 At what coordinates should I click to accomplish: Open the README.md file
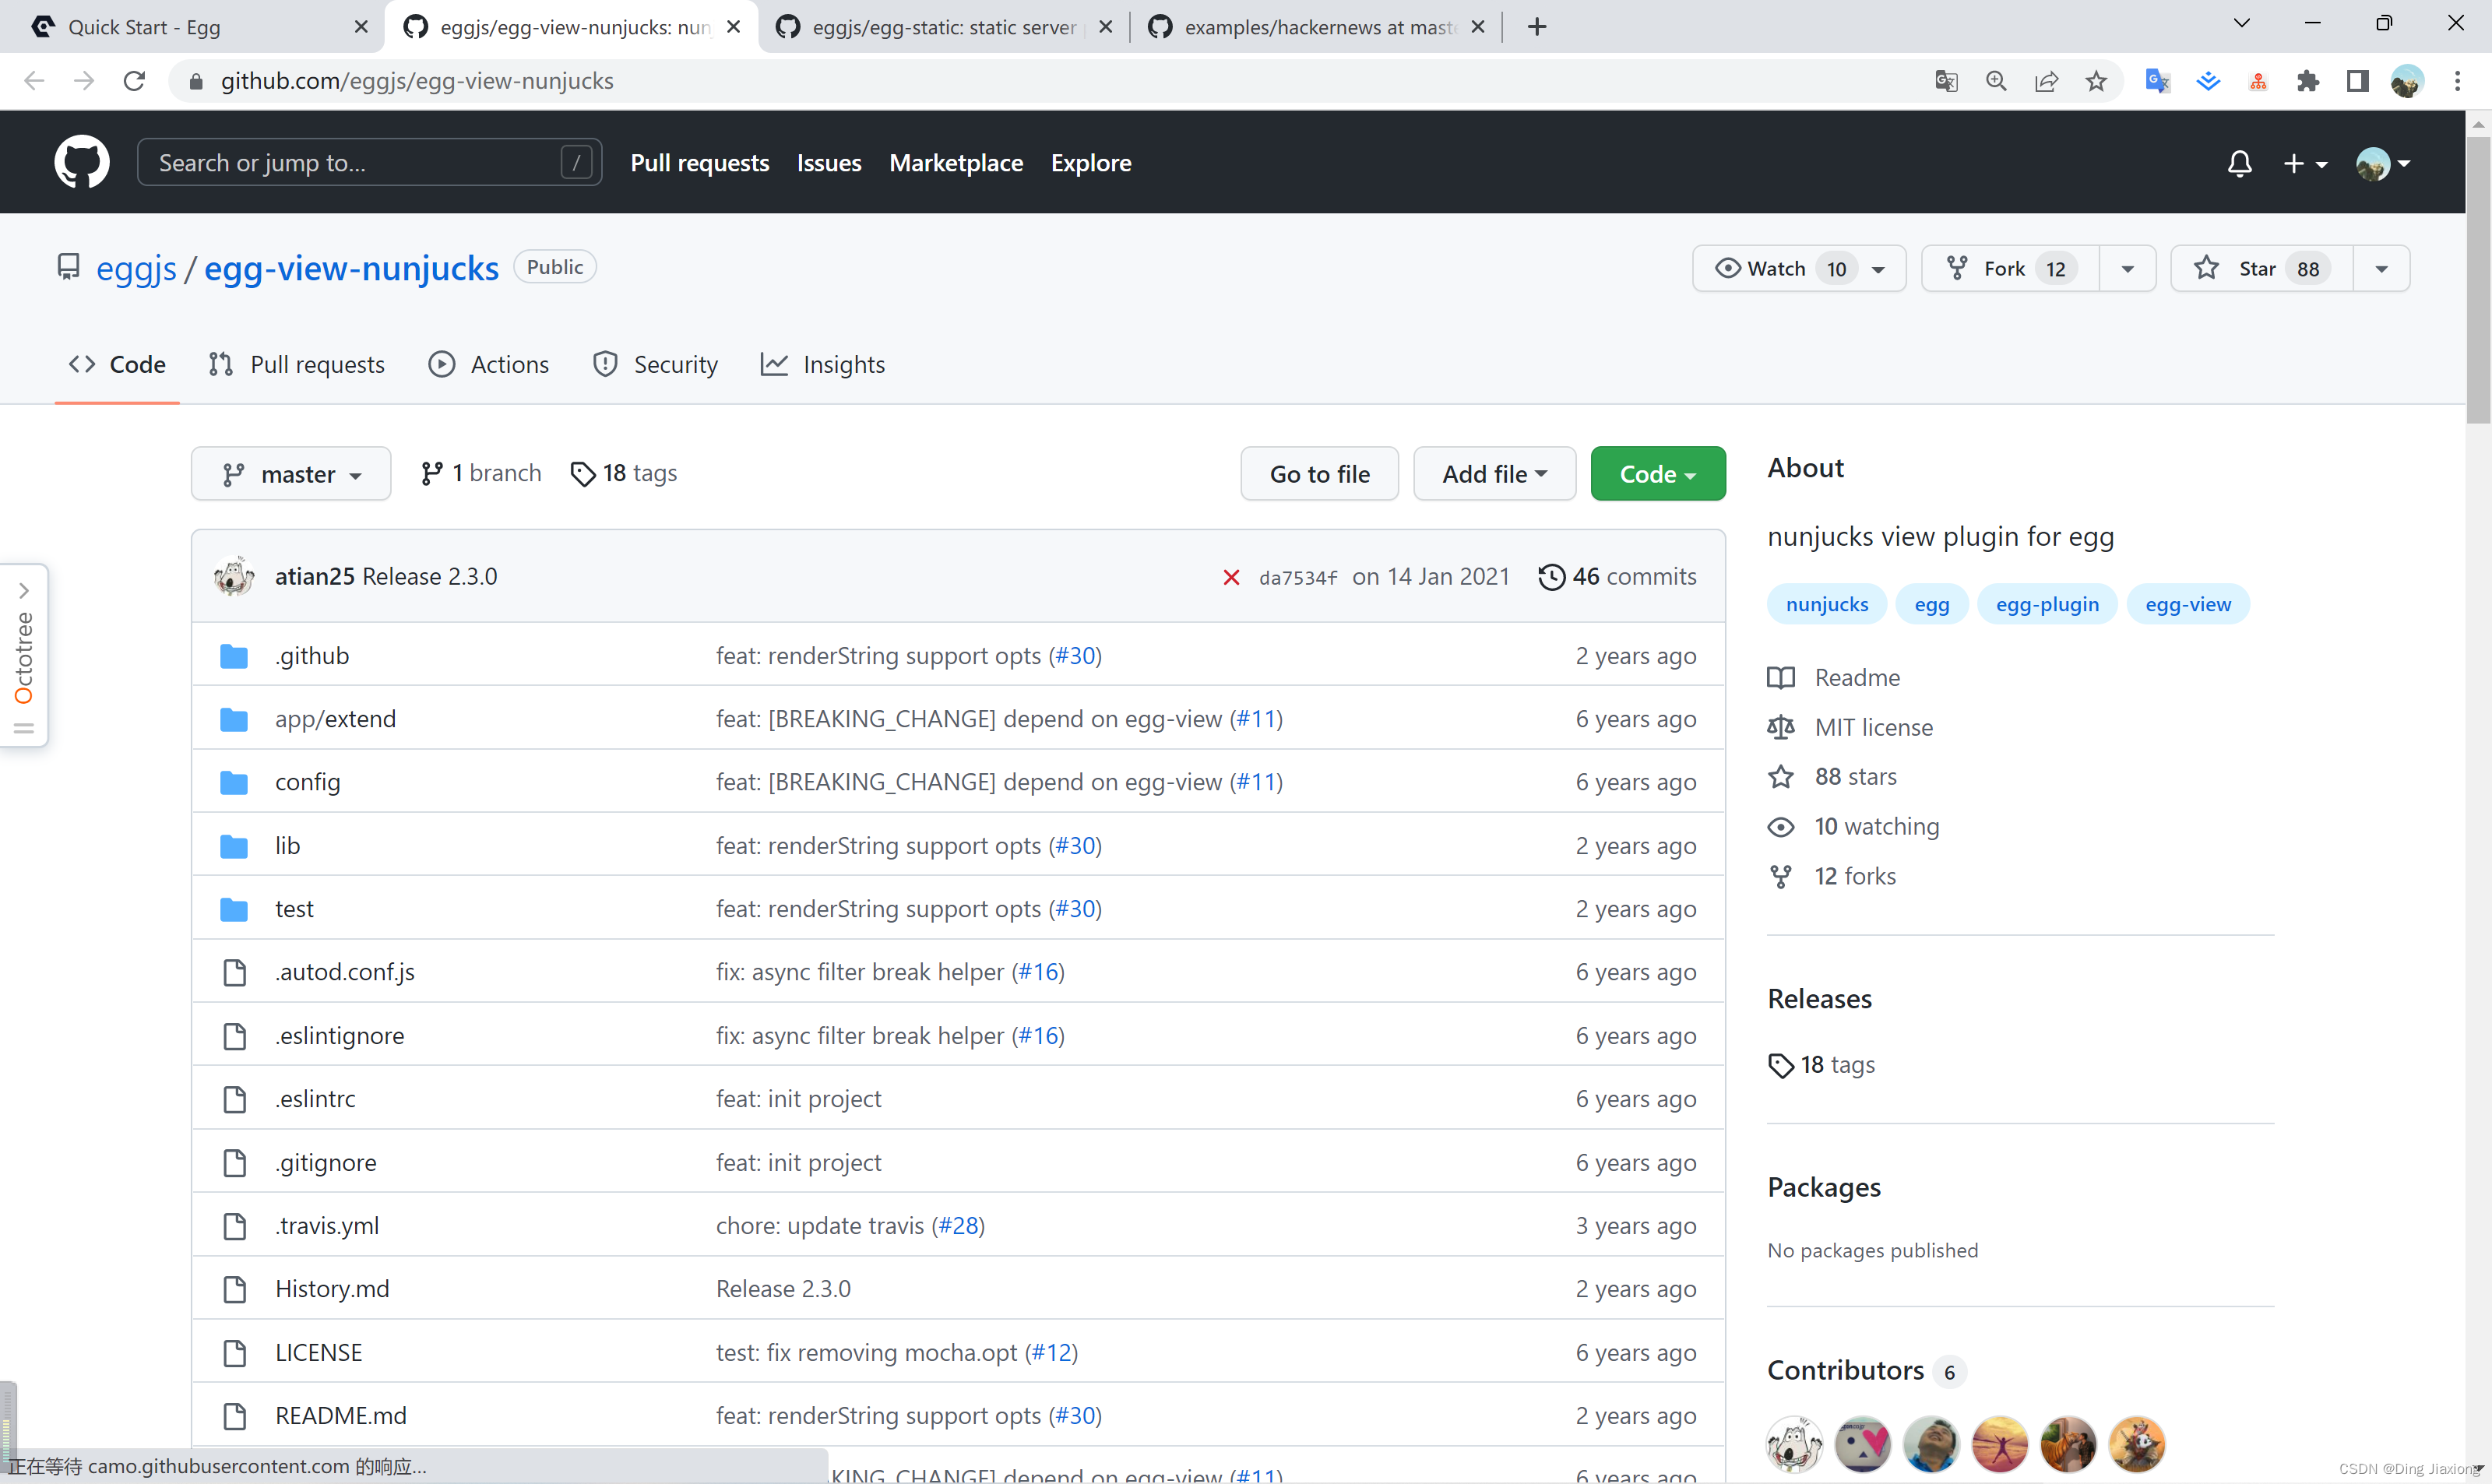click(341, 1415)
